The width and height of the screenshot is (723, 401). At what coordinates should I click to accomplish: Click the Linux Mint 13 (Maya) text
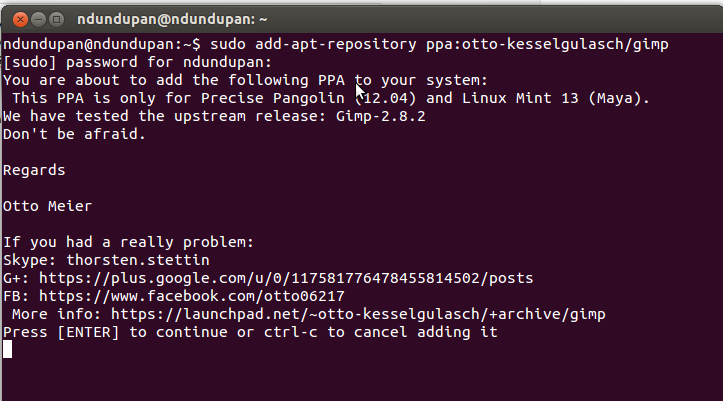click(556, 98)
